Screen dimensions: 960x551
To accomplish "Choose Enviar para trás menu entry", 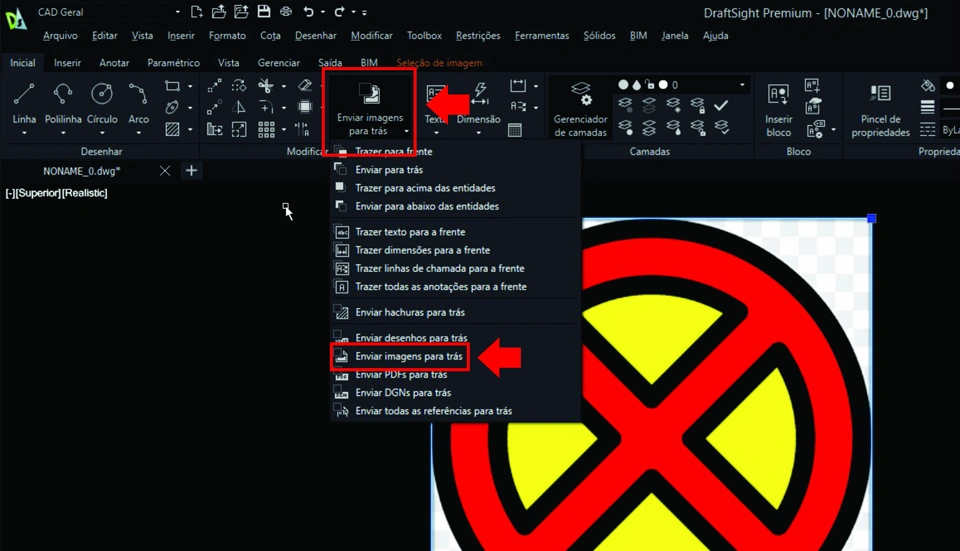I will click(455, 170).
